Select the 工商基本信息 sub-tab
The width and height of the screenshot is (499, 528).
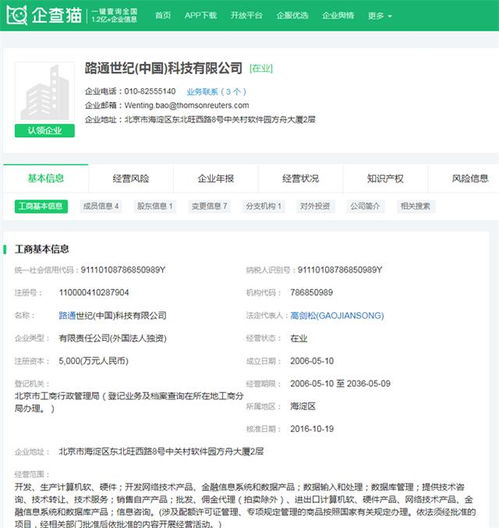[41, 206]
